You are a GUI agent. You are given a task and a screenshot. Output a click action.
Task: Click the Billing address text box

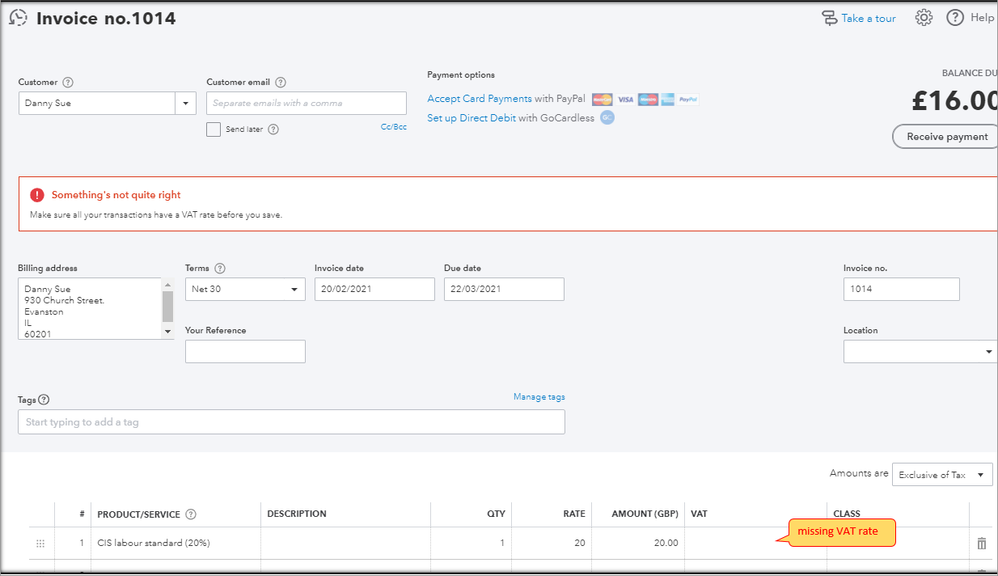pos(90,308)
